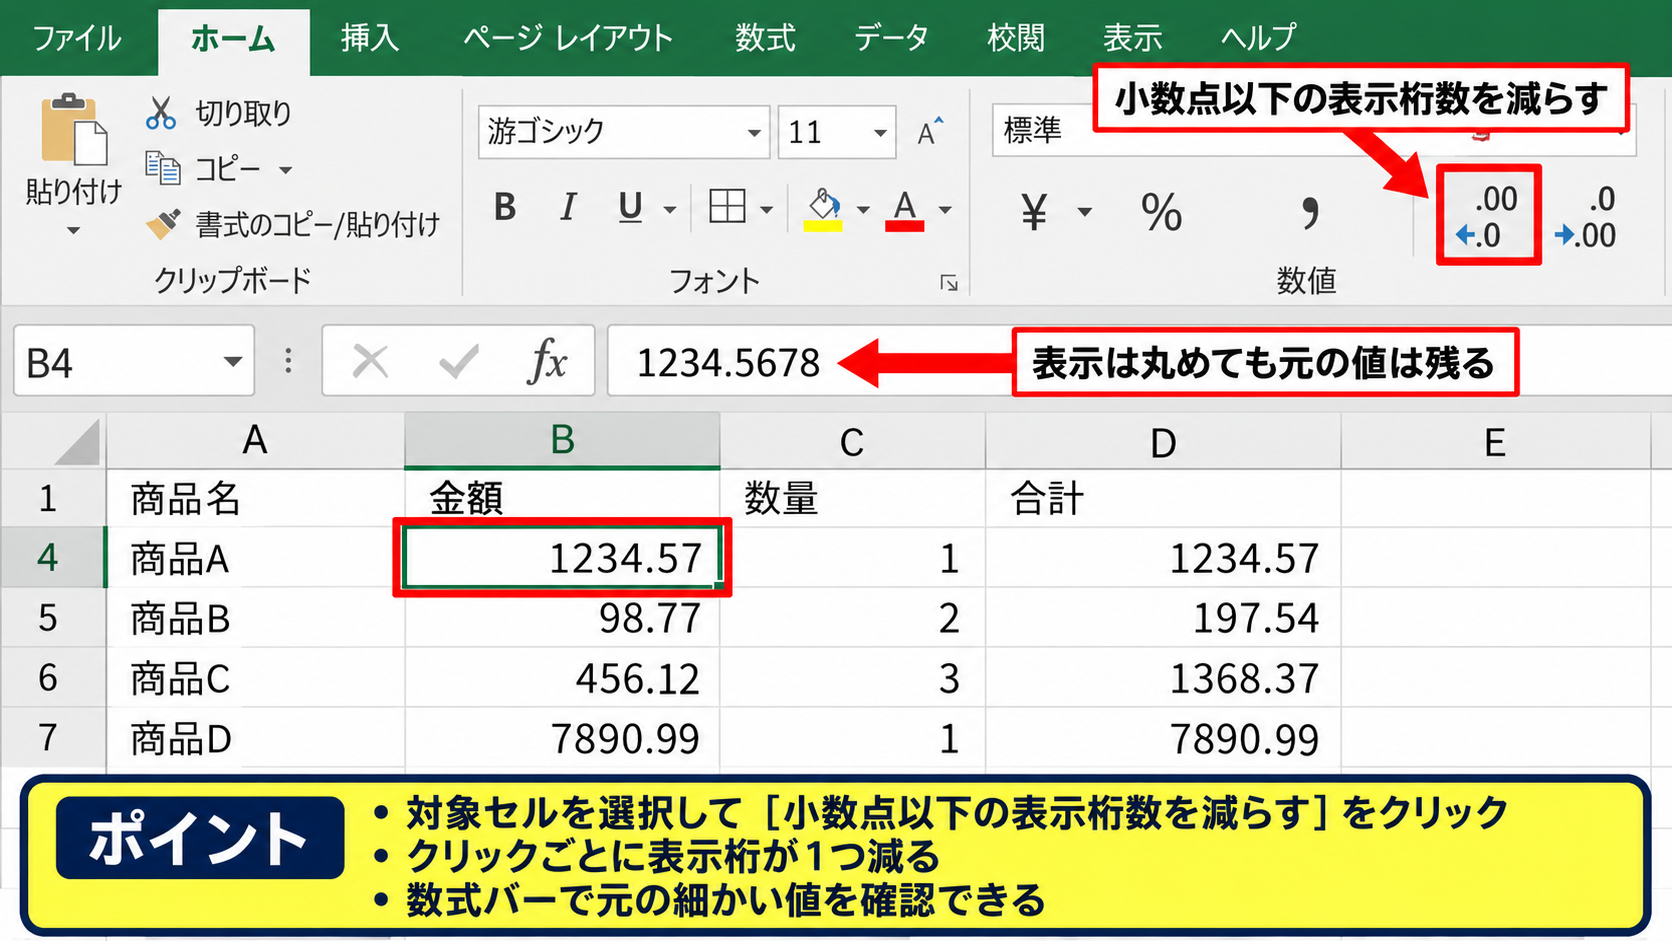Open the font color dropdown arrow
Viewport: 1672px width, 941px height.
coord(945,209)
